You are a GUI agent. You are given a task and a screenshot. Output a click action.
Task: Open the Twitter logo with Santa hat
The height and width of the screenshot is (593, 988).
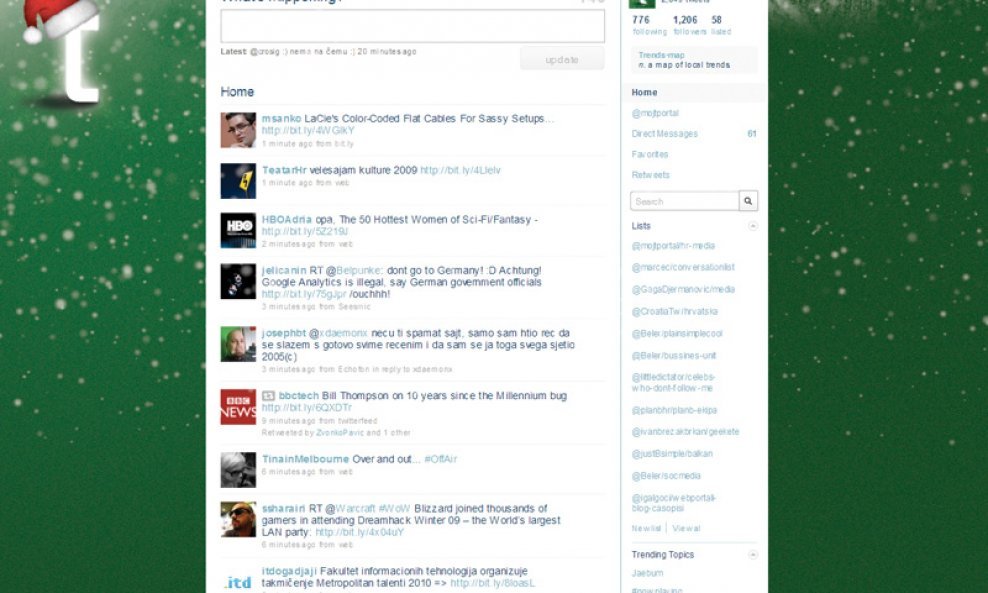coord(68,52)
